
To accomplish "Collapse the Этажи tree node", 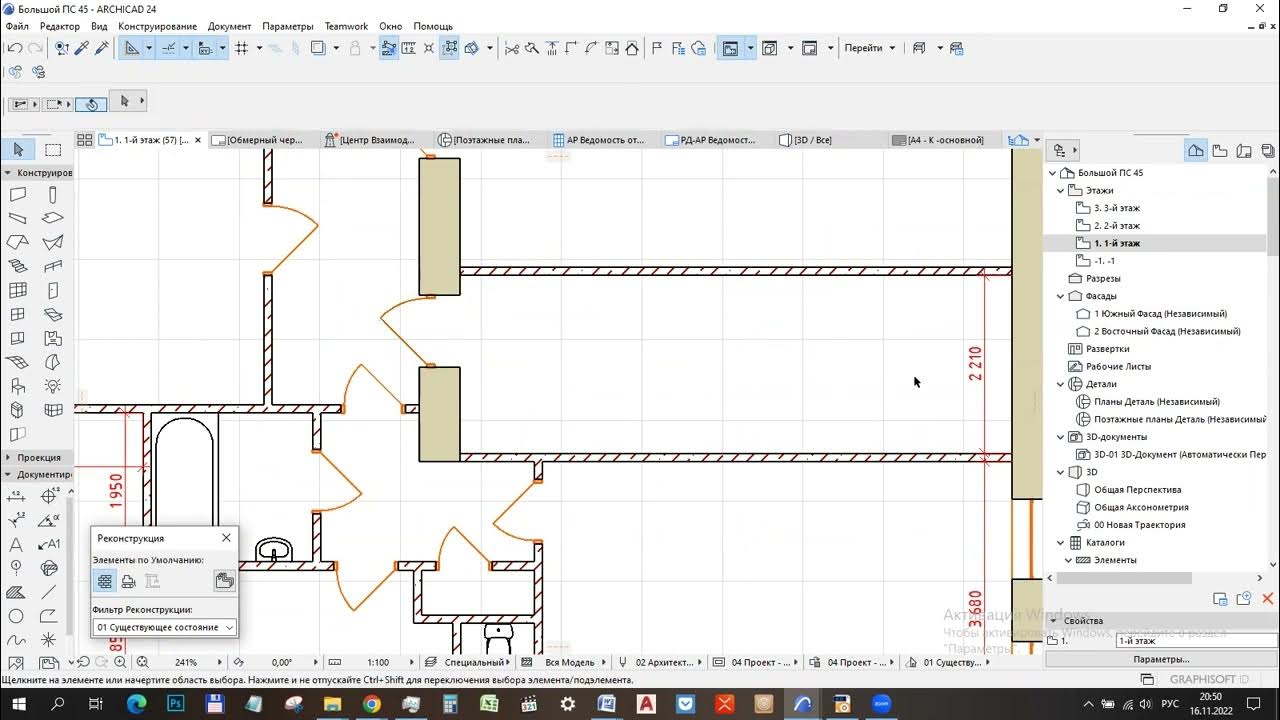I will 1061,190.
